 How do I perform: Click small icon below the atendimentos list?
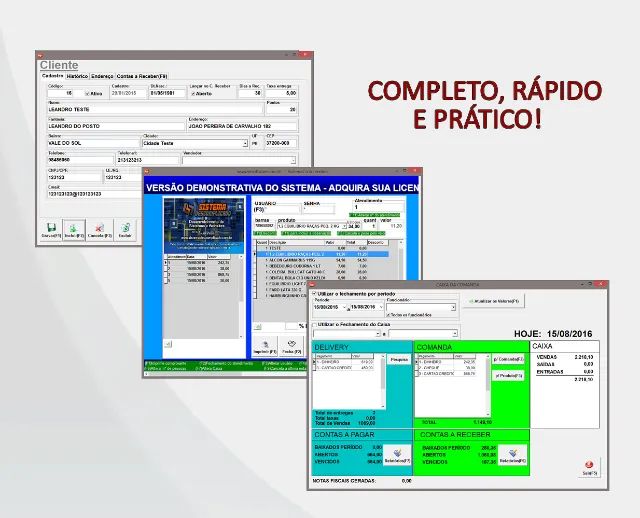168,344
